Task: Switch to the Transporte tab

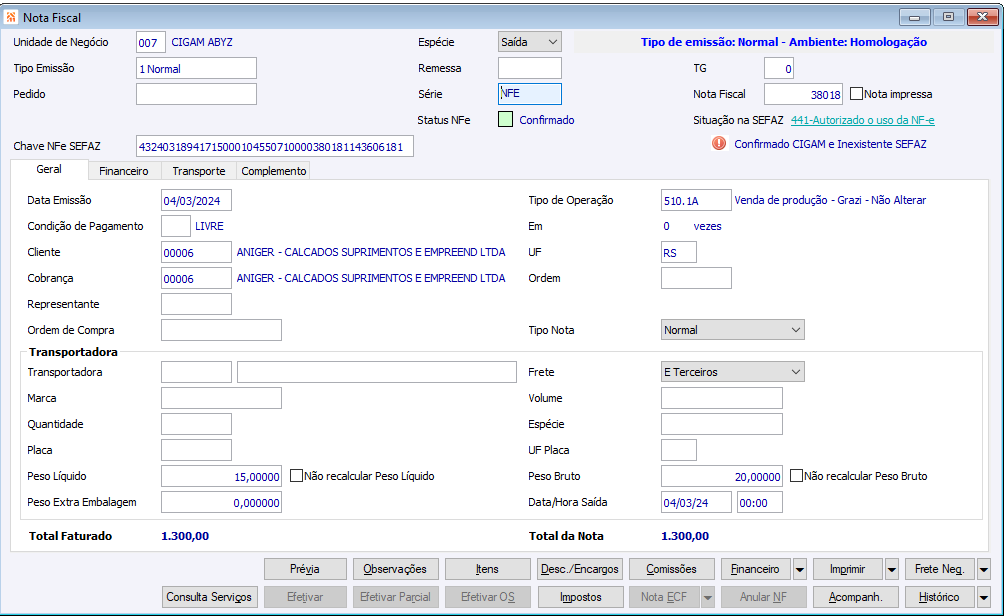Action: pyautogui.click(x=199, y=171)
